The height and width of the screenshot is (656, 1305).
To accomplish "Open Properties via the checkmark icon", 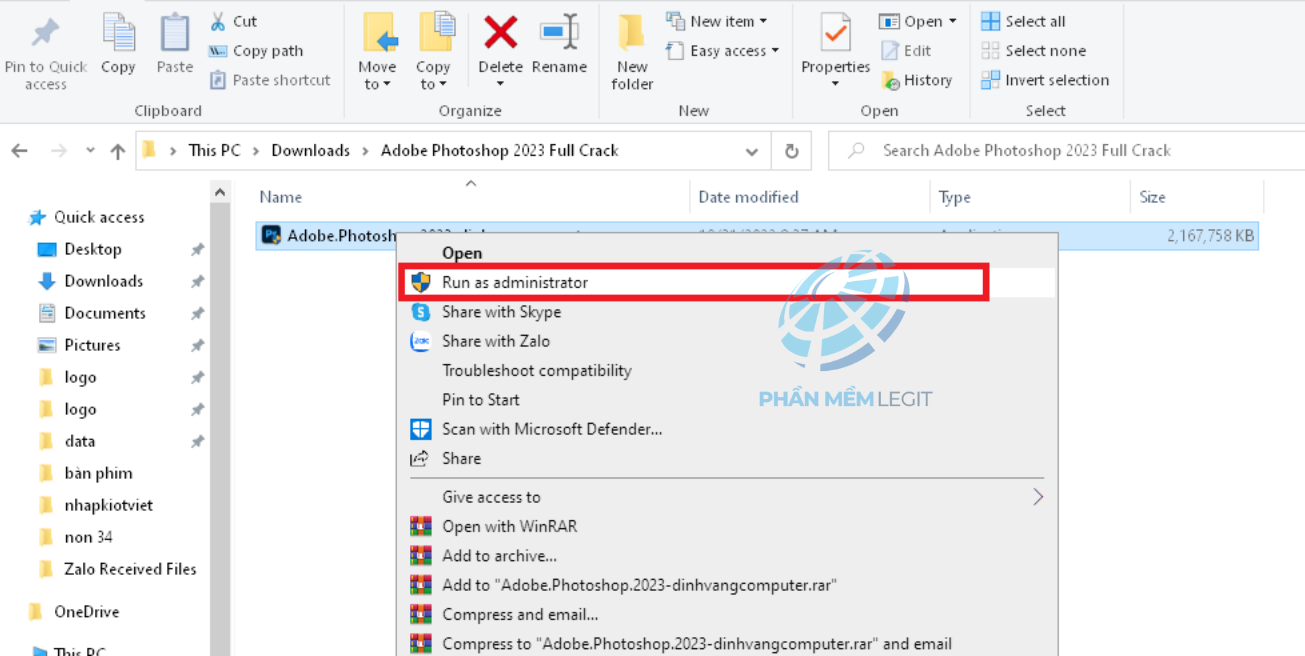I will (x=835, y=33).
